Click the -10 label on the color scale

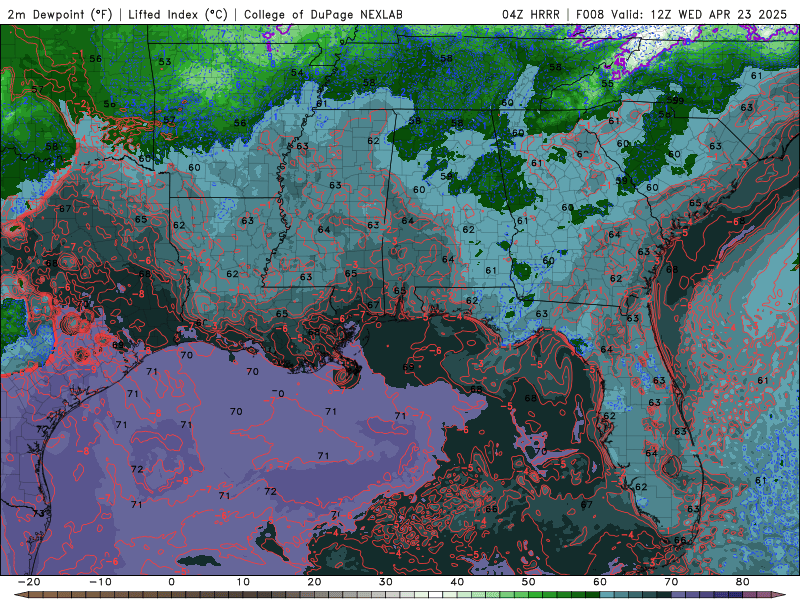pyautogui.click(x=100, y=582)
